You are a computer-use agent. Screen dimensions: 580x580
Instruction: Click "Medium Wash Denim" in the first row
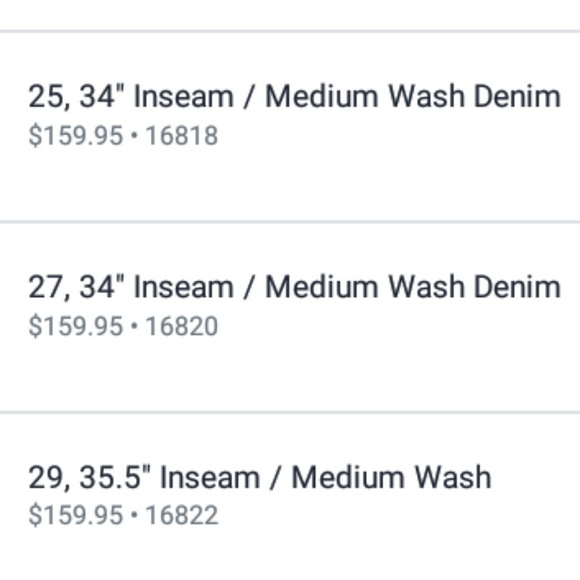point(413,97)
